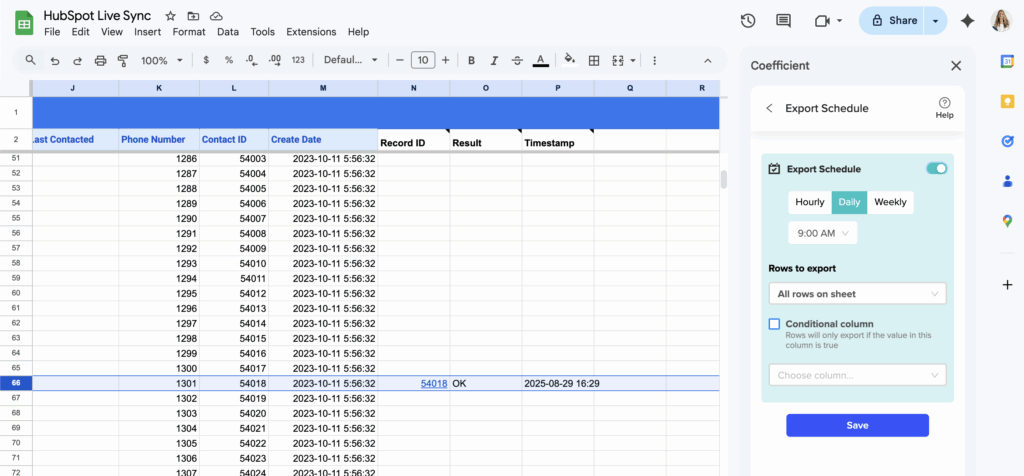Image resolution: width=1024 pixels, height=476 pixels.
Task: Undo the last action
Action: 55,61
